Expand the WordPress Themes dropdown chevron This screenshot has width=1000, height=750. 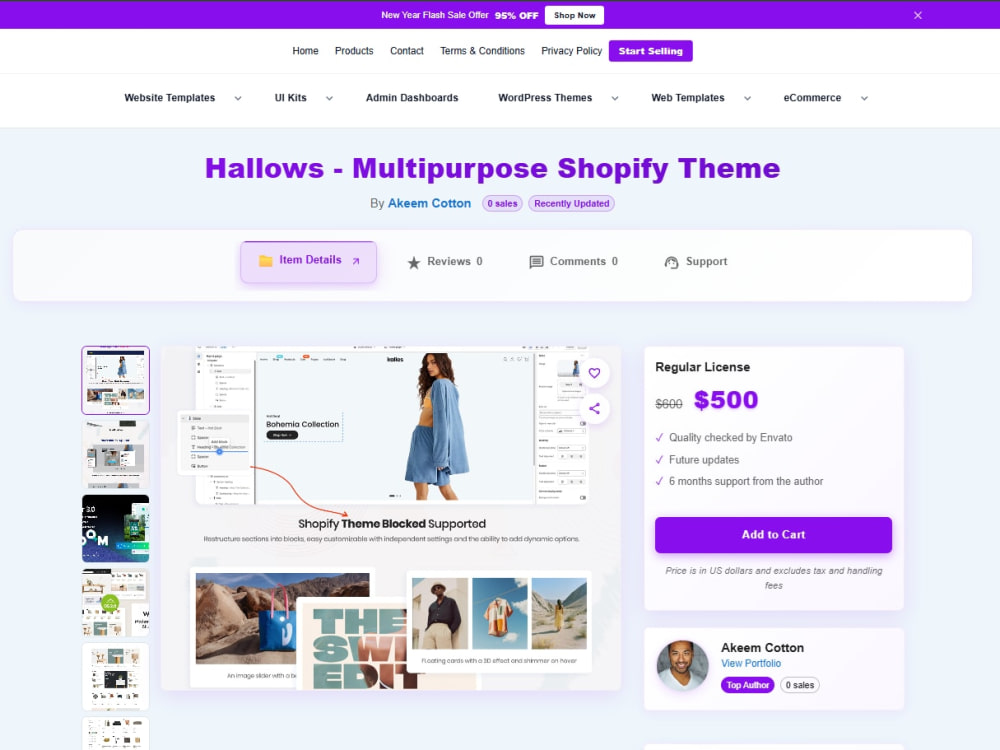click(615, 98)
